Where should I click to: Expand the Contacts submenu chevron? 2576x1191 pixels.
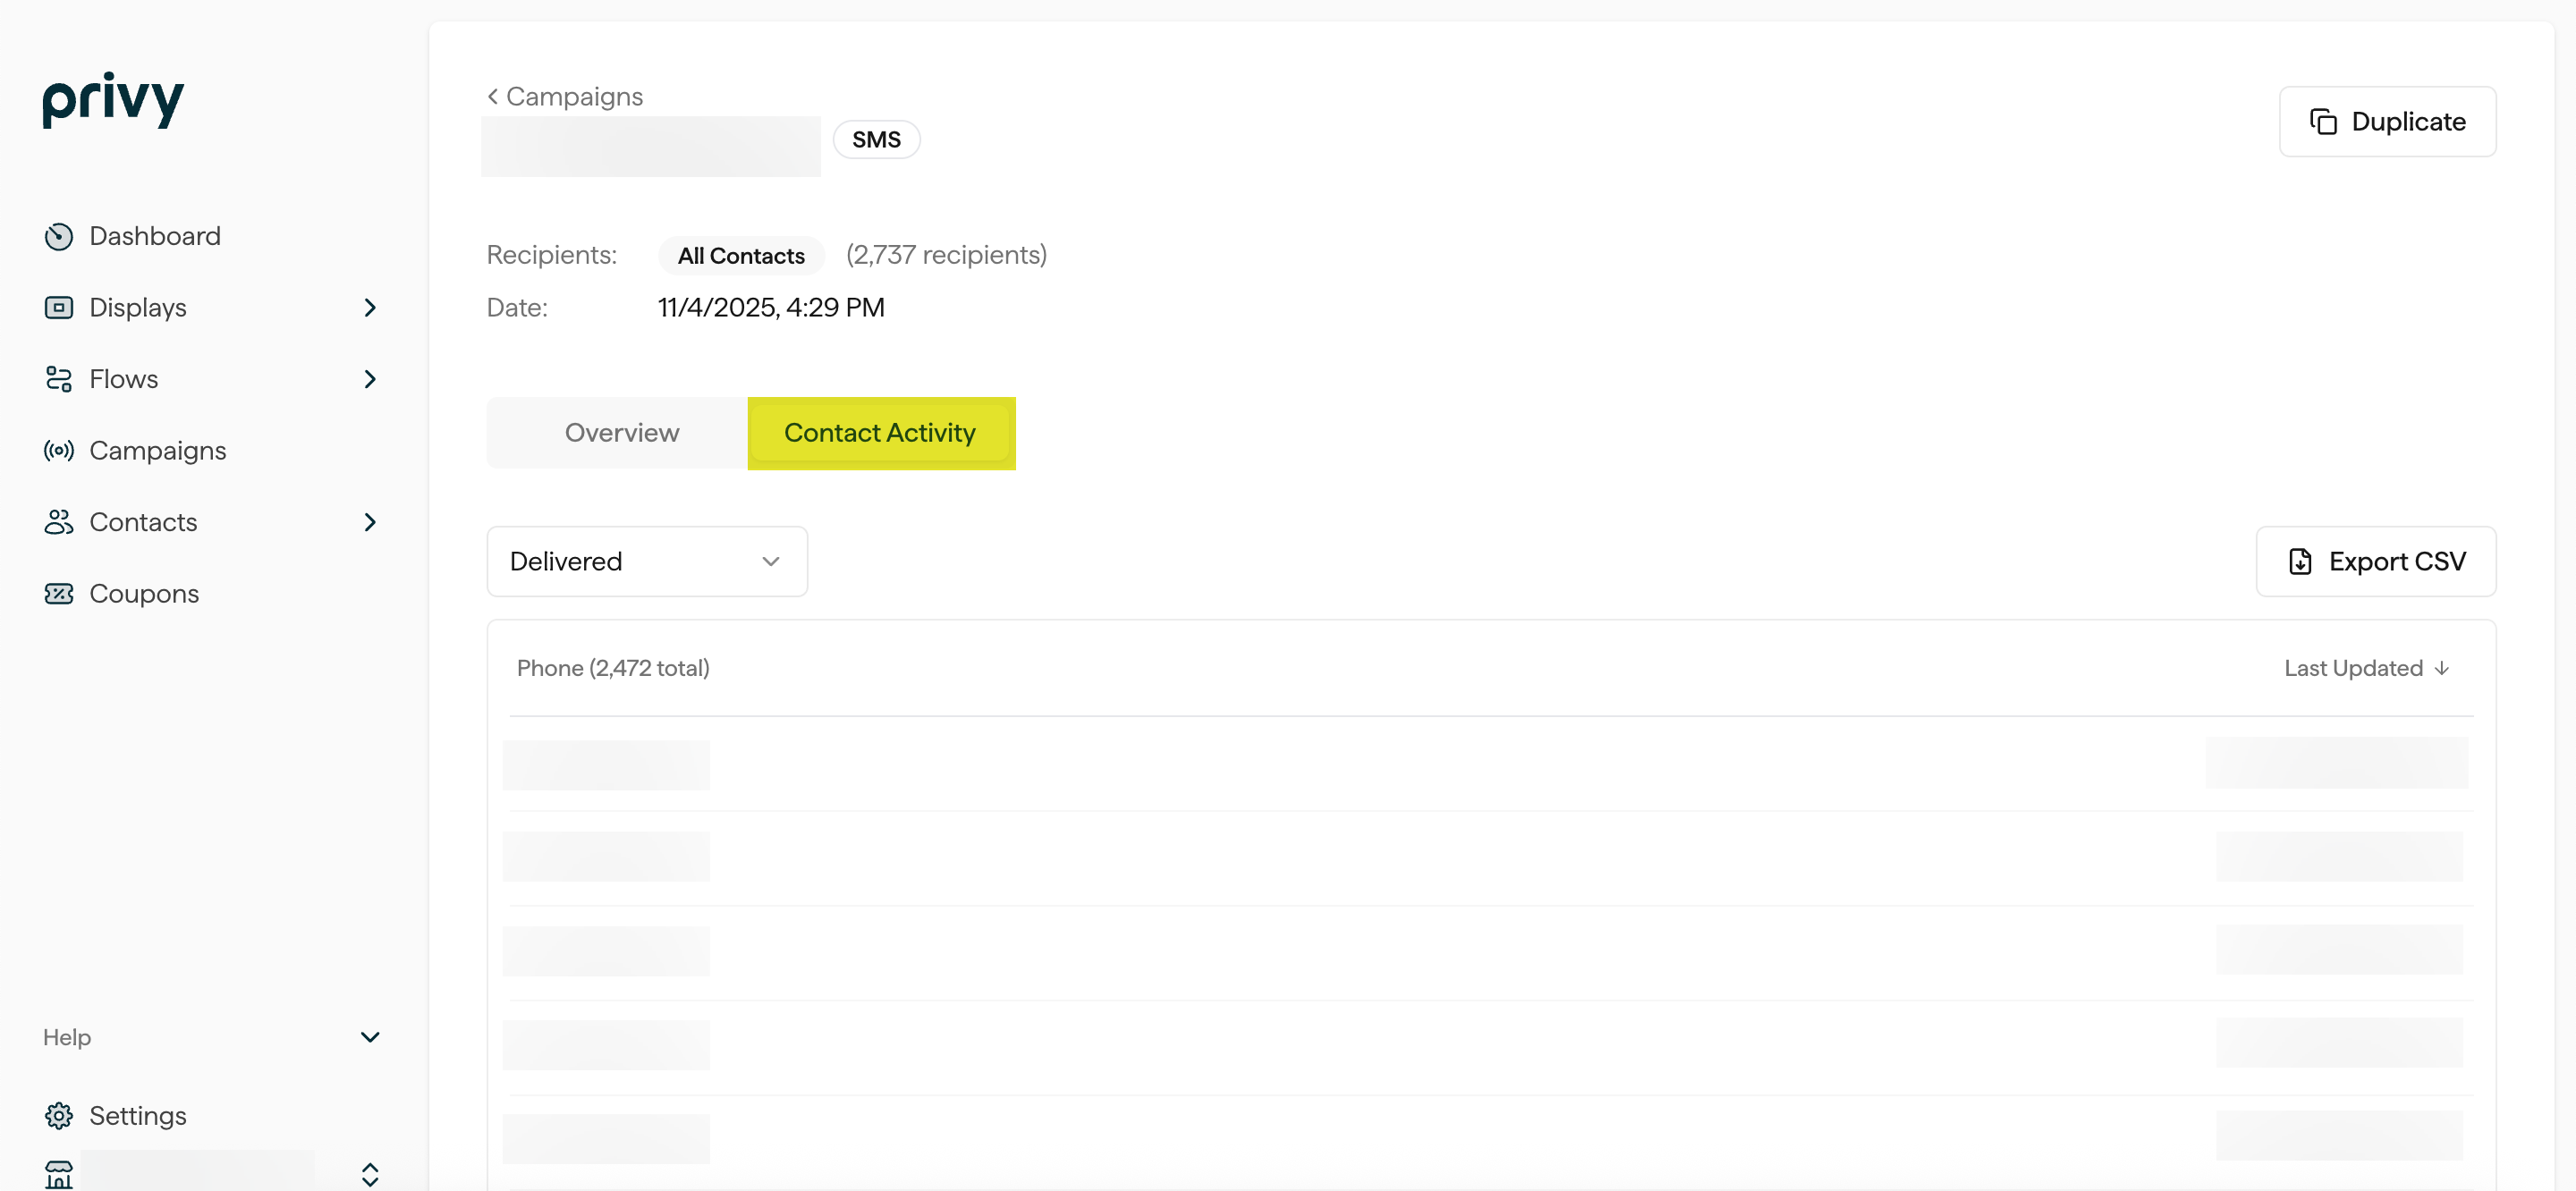coord(370,522)
